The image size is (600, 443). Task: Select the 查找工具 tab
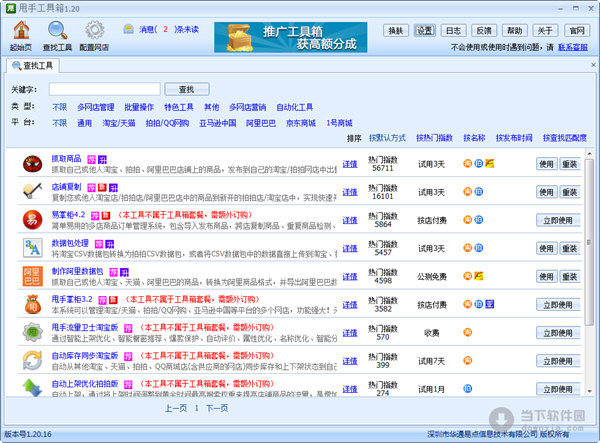(x=33, y=66)
